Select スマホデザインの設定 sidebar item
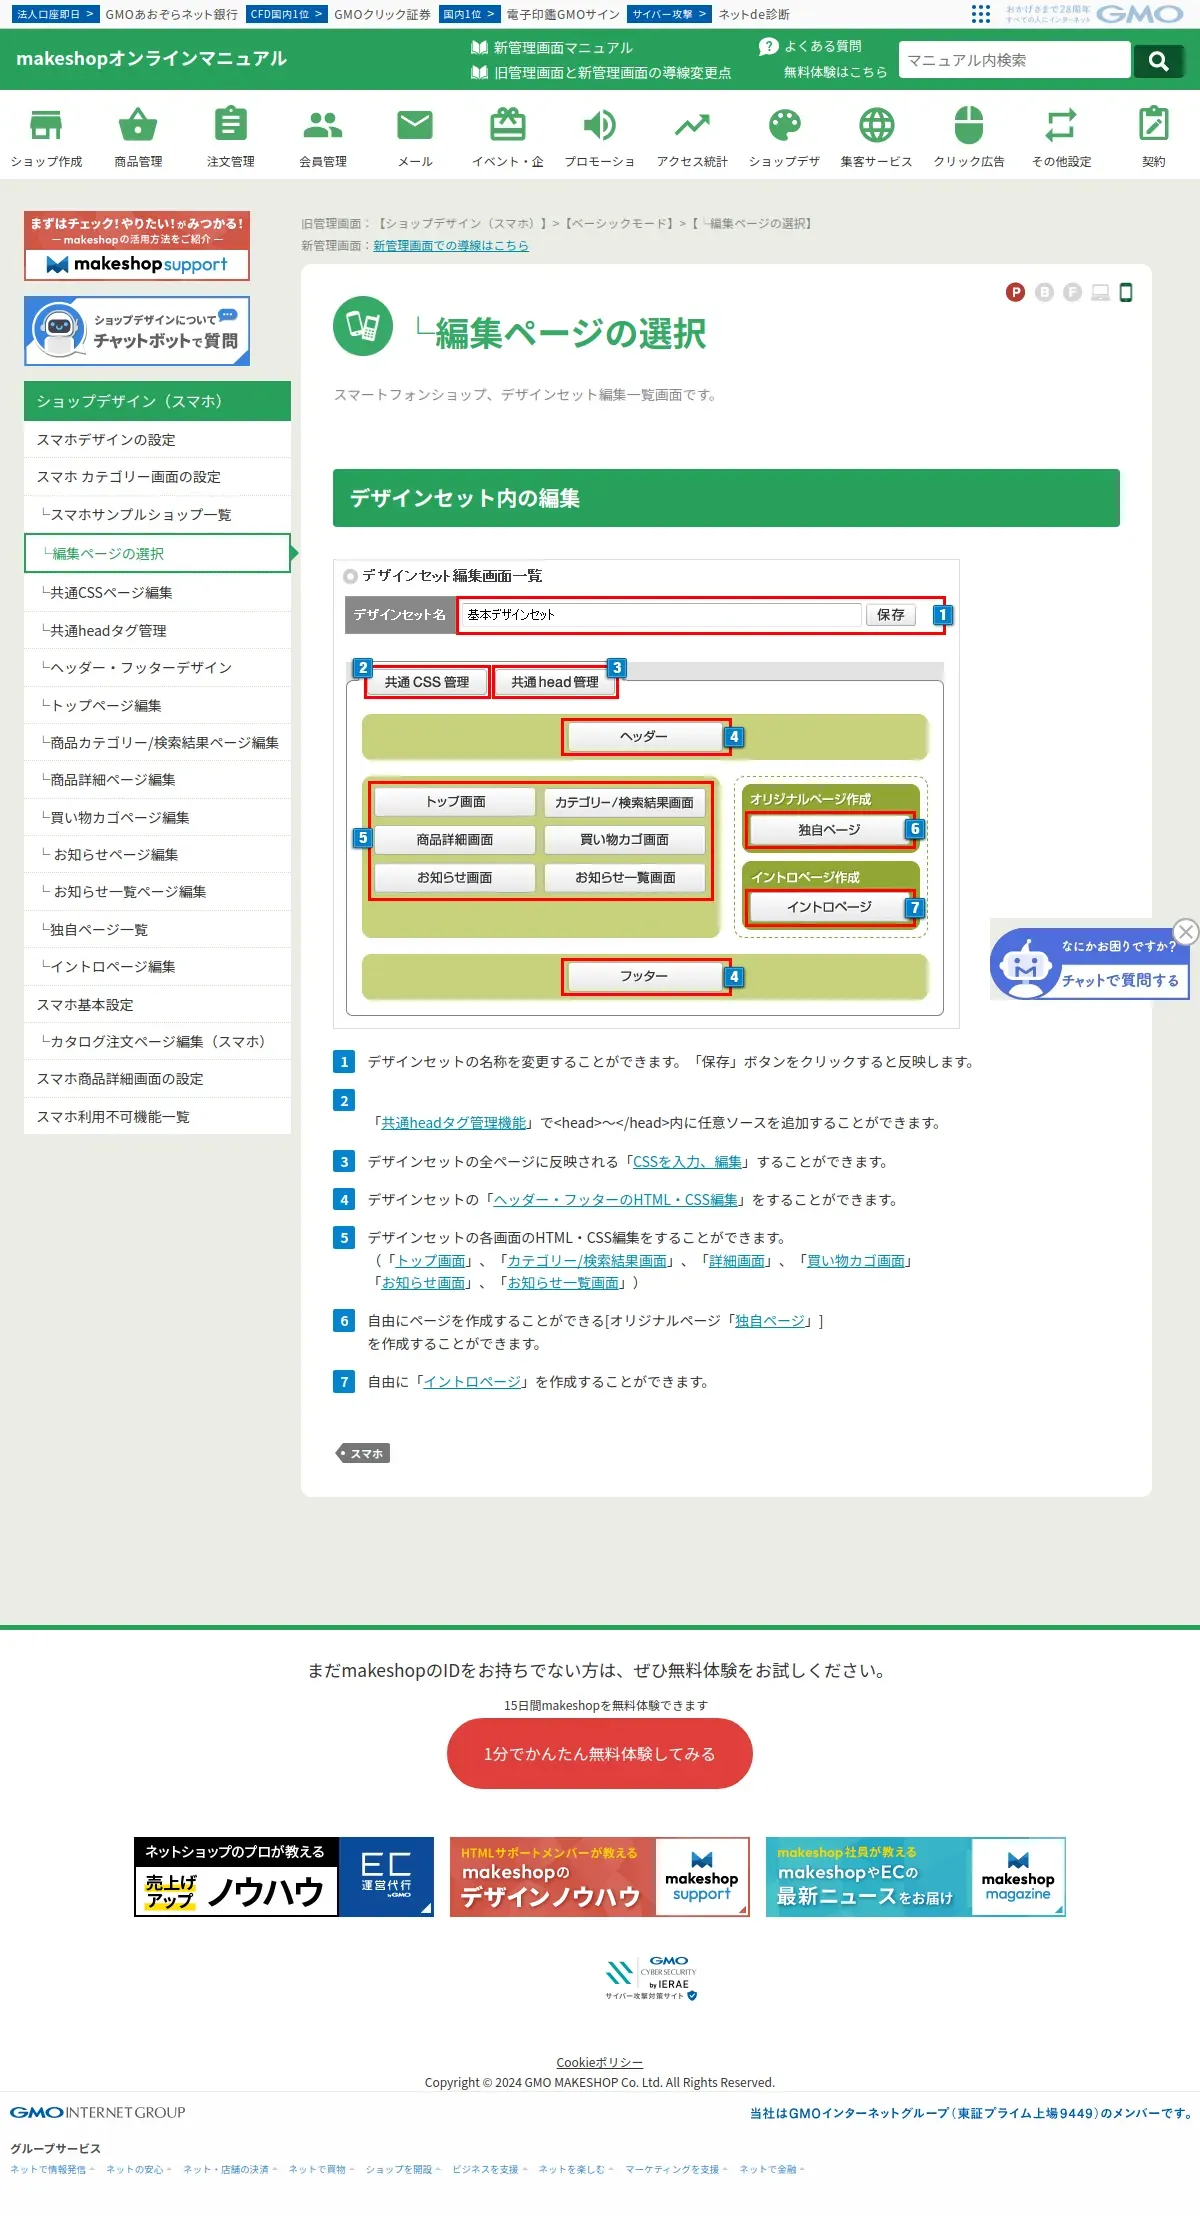Screen dimensions: 1200x2216 [157, 439]
